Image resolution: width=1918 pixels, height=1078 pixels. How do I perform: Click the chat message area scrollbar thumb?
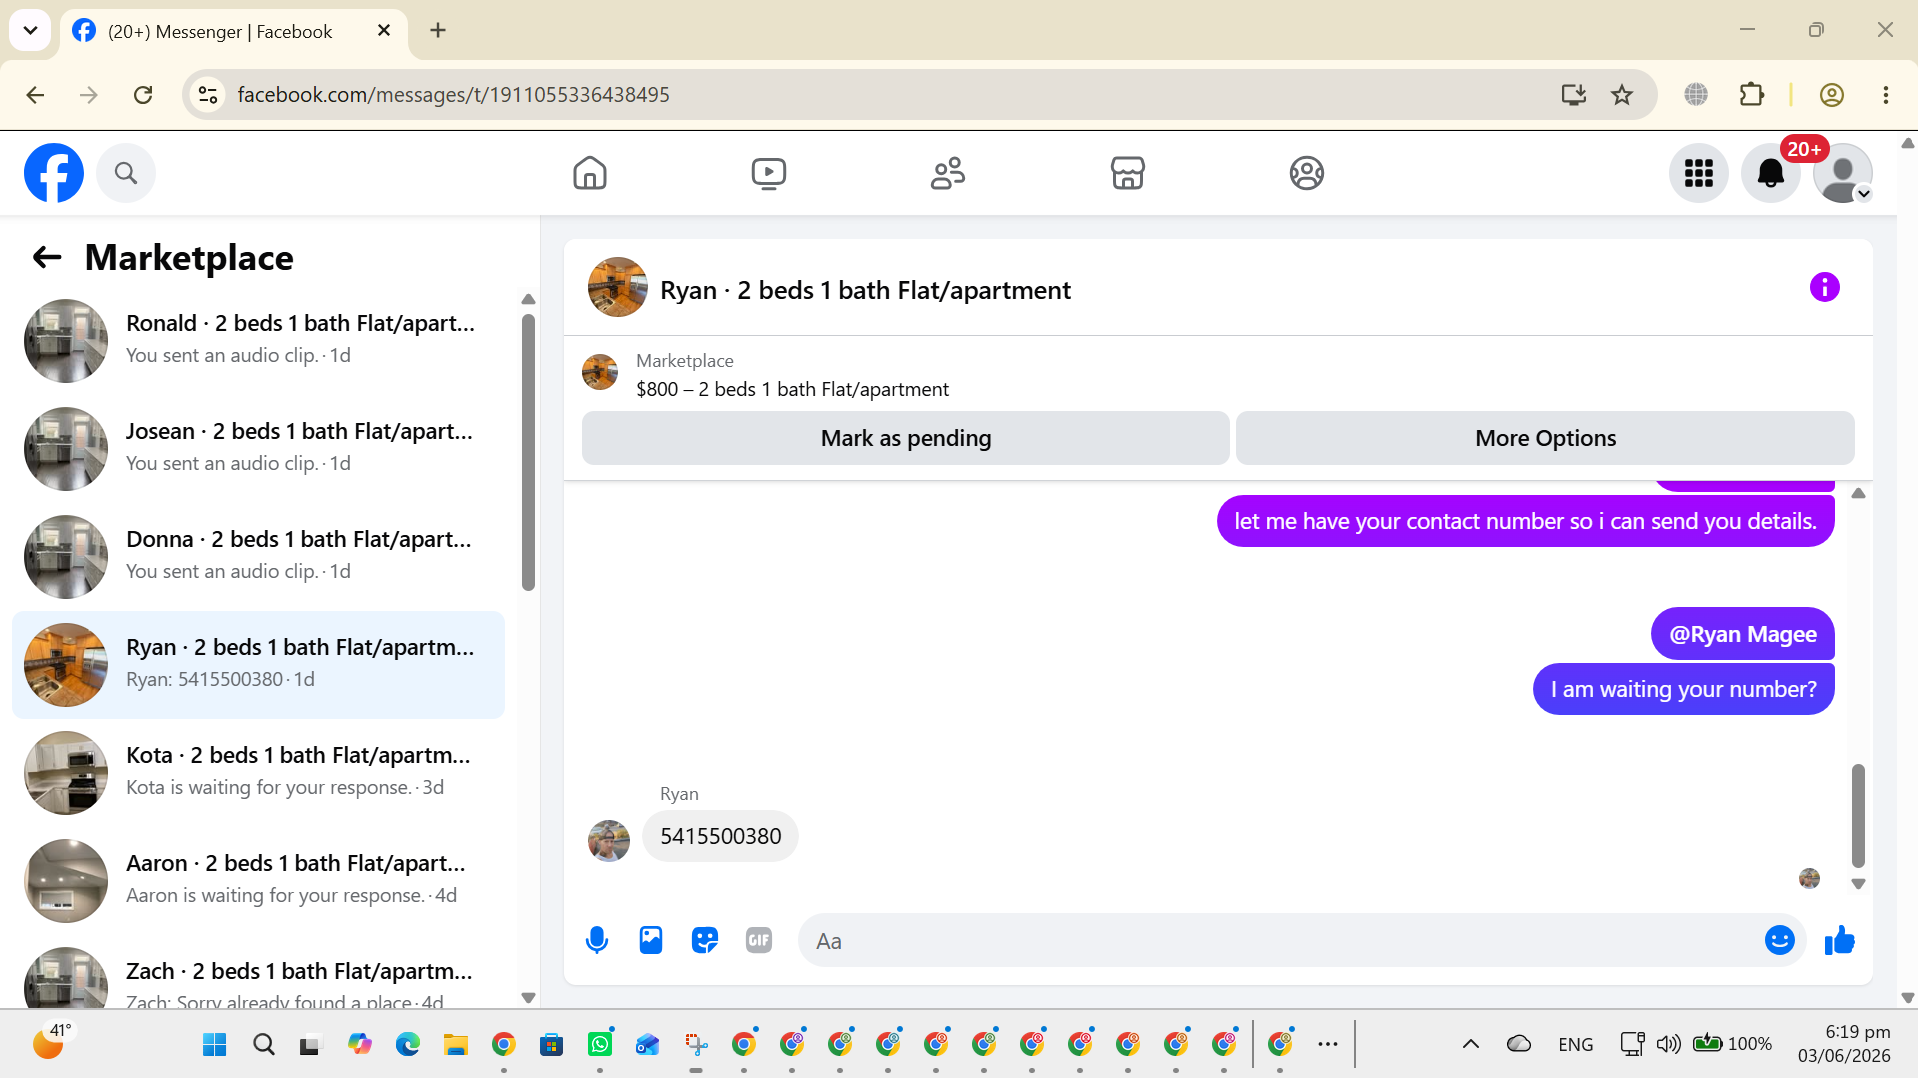pyautogui.click(x=1858, y=815)
